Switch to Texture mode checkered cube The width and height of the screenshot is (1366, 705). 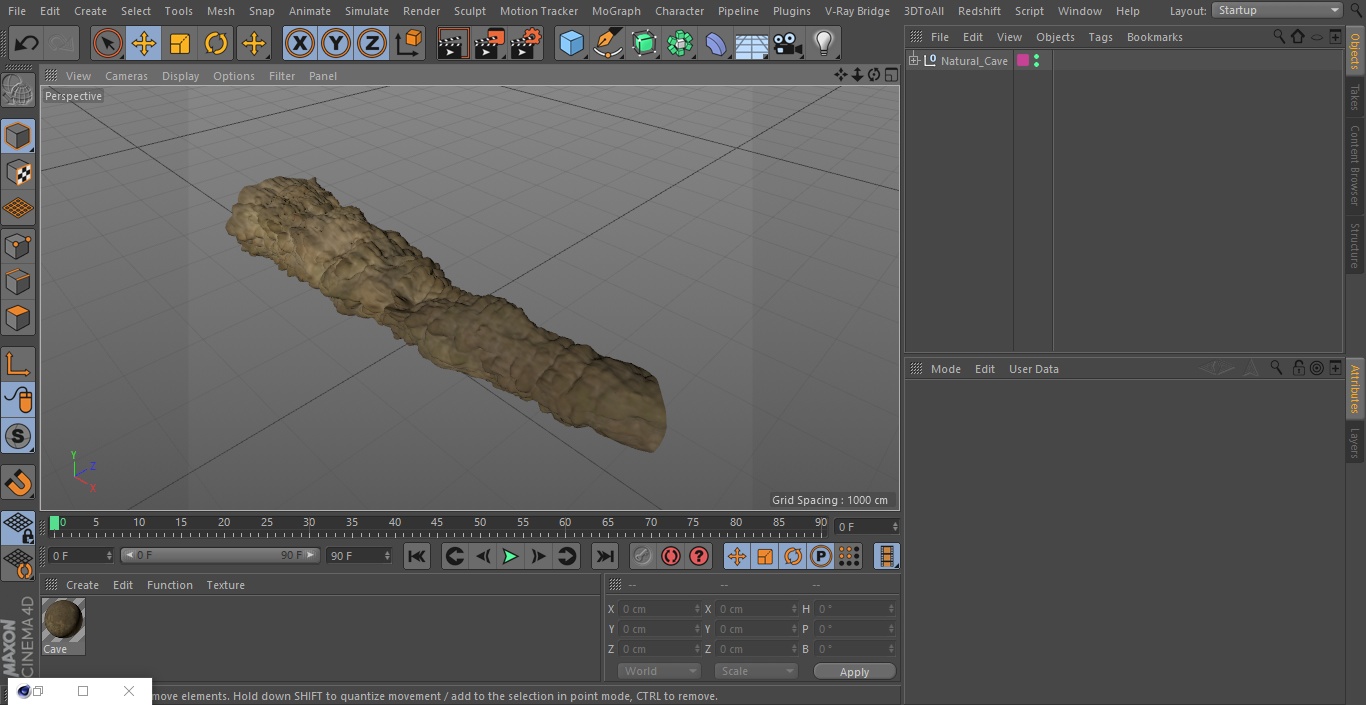pos(18,172)
